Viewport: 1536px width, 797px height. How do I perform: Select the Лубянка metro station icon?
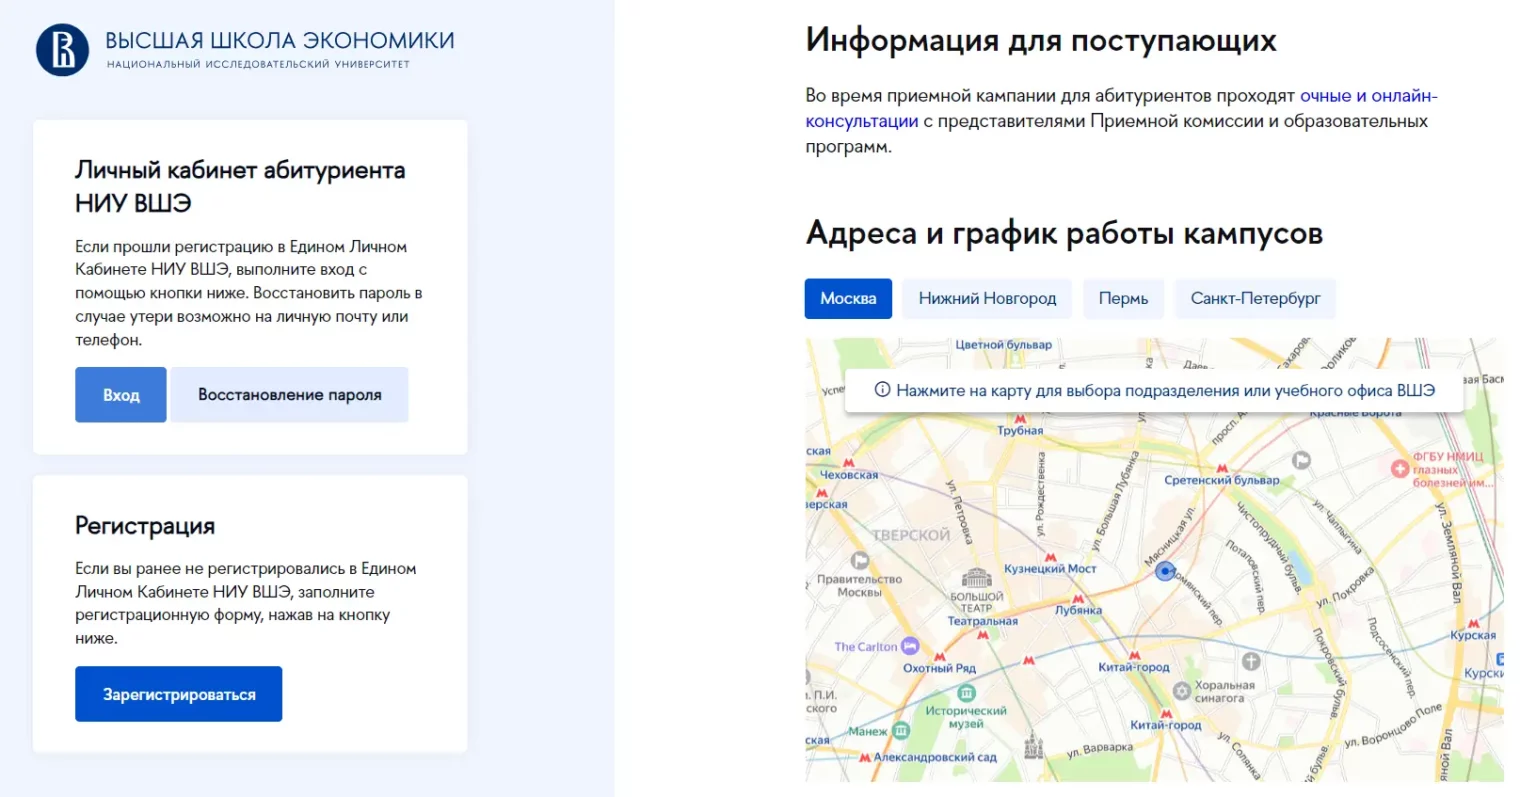(1078, 597)
